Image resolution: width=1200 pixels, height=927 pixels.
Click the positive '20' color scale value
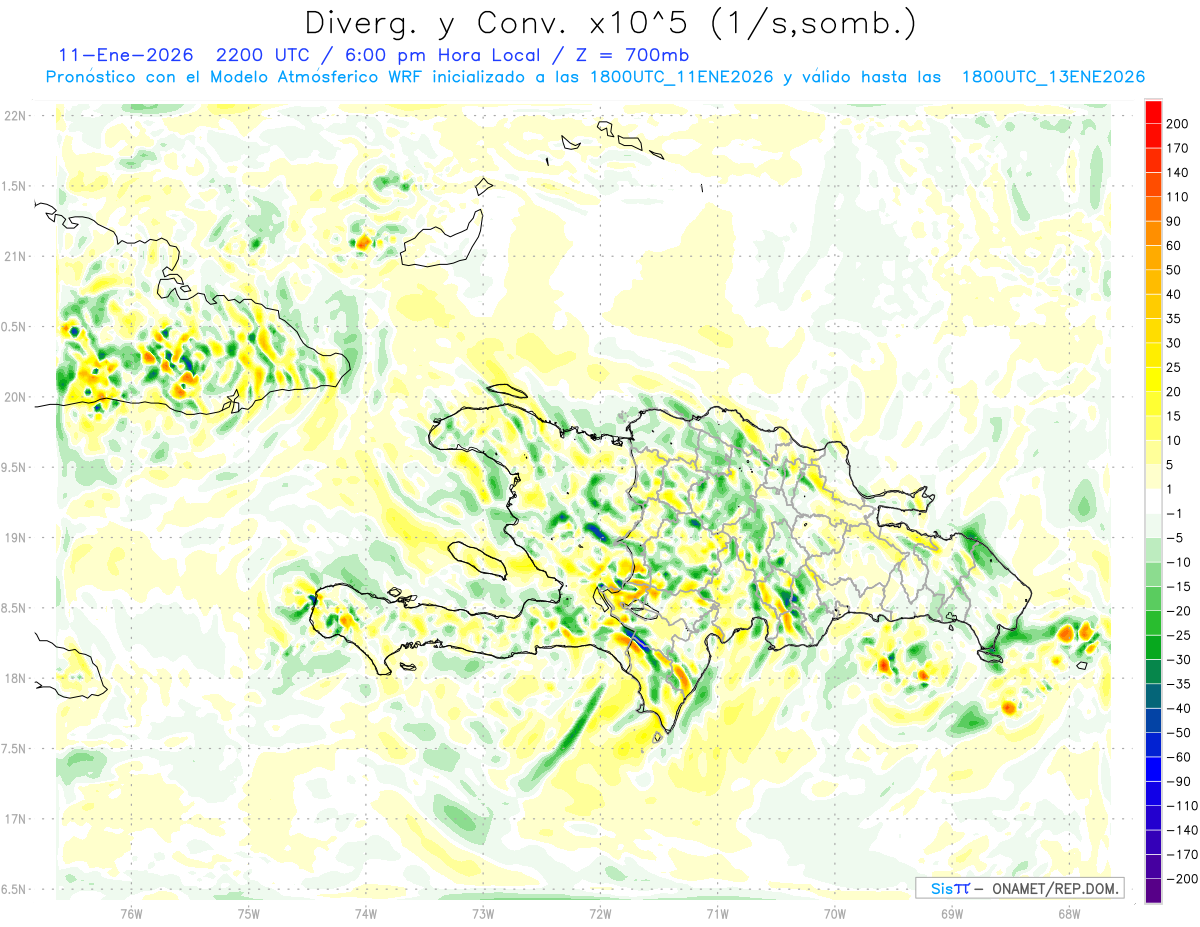(1174, 392)
